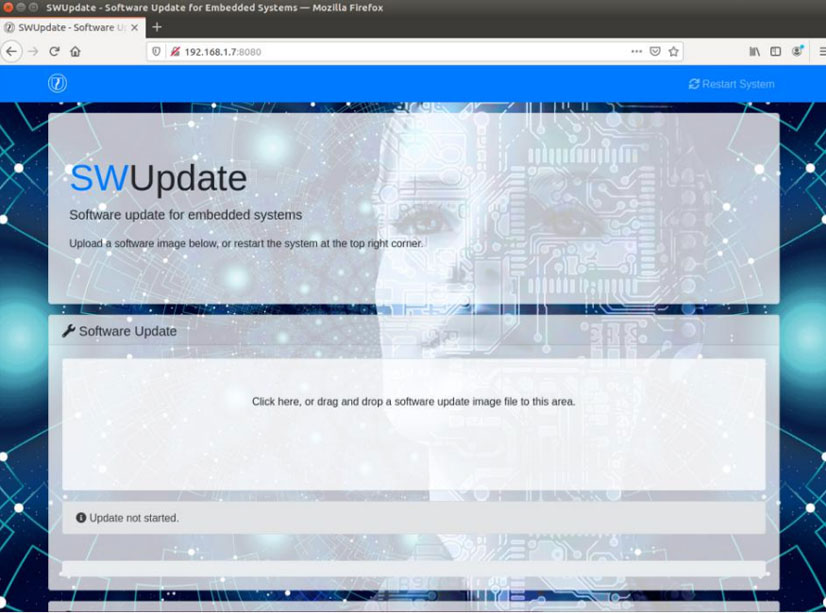This screenshot has height=613, width=826.
Task: Click the Restart System link
Action: (738, 84)
